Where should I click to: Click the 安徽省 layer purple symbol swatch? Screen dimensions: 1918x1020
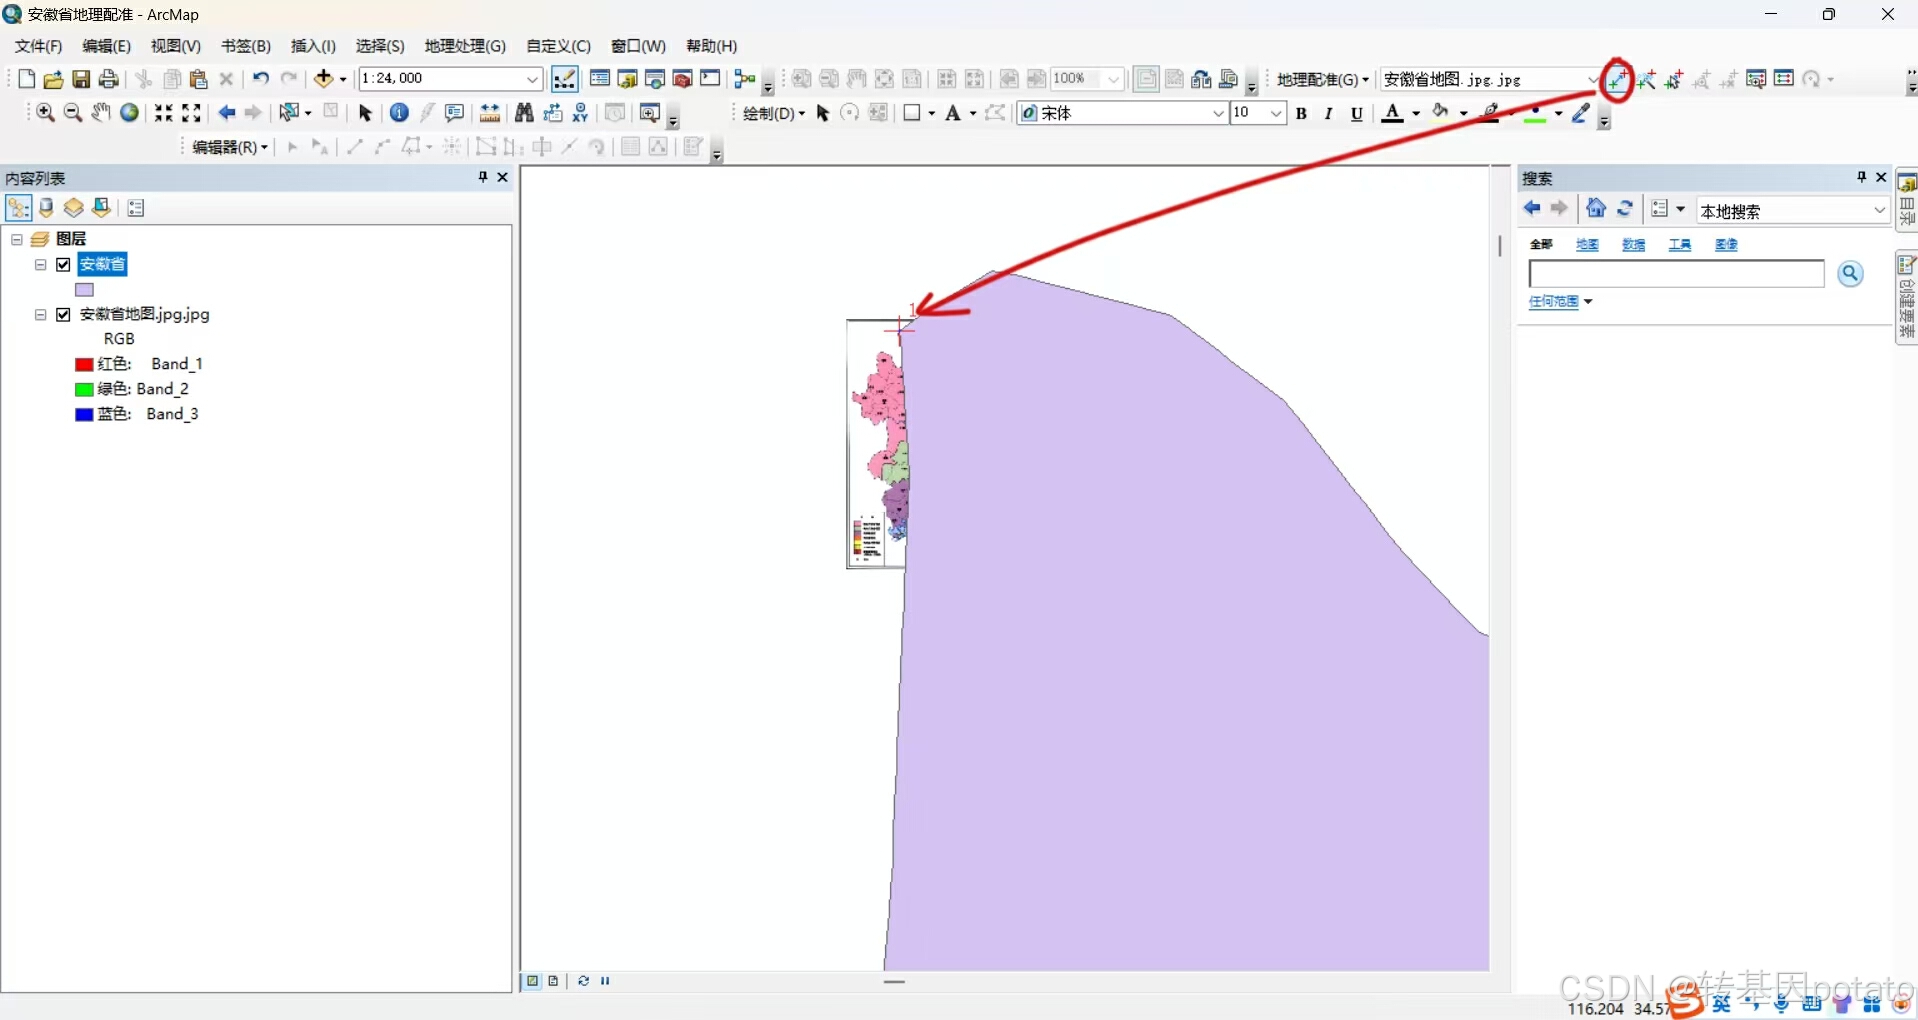84,290
